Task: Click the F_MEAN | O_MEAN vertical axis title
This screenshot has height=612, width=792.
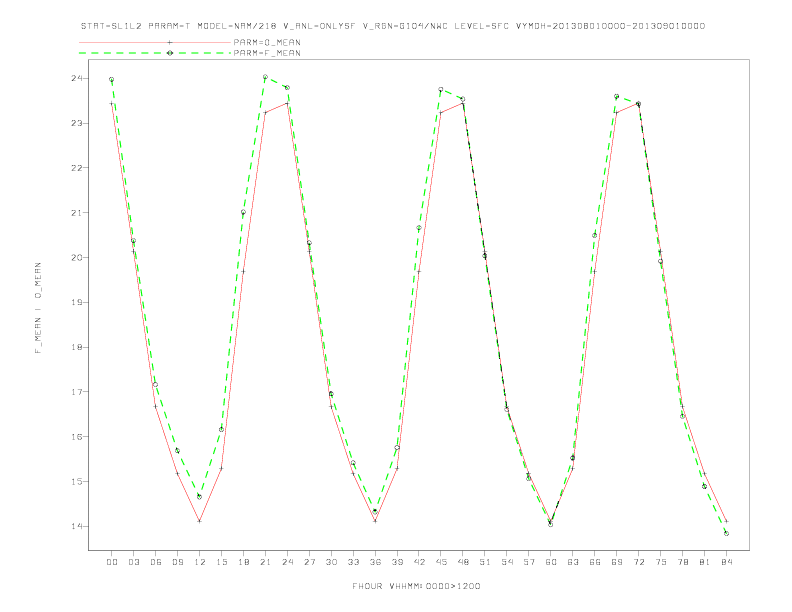Action: click(38, 308)
